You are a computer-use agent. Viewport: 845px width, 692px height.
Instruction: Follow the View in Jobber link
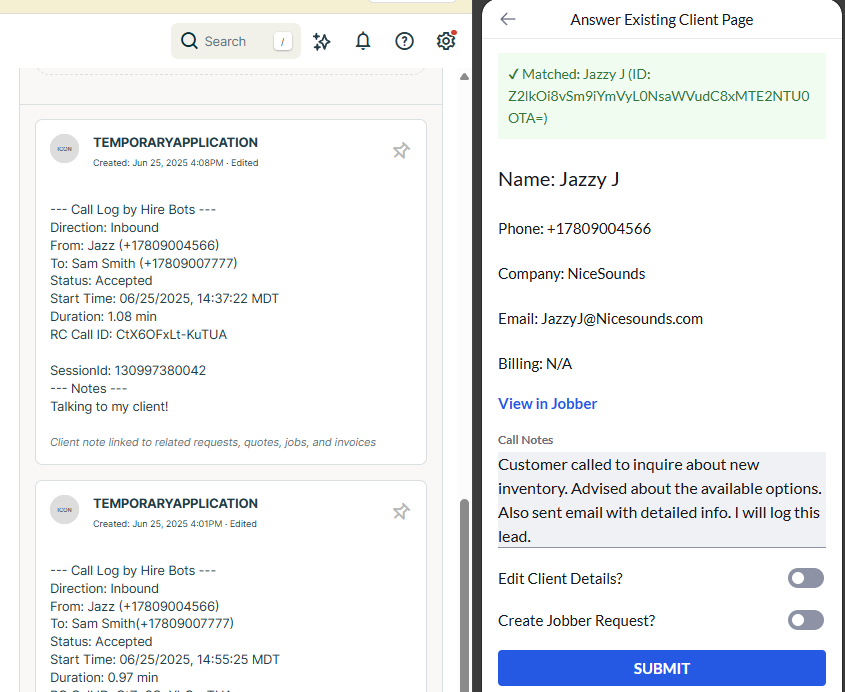click(547, 404)
